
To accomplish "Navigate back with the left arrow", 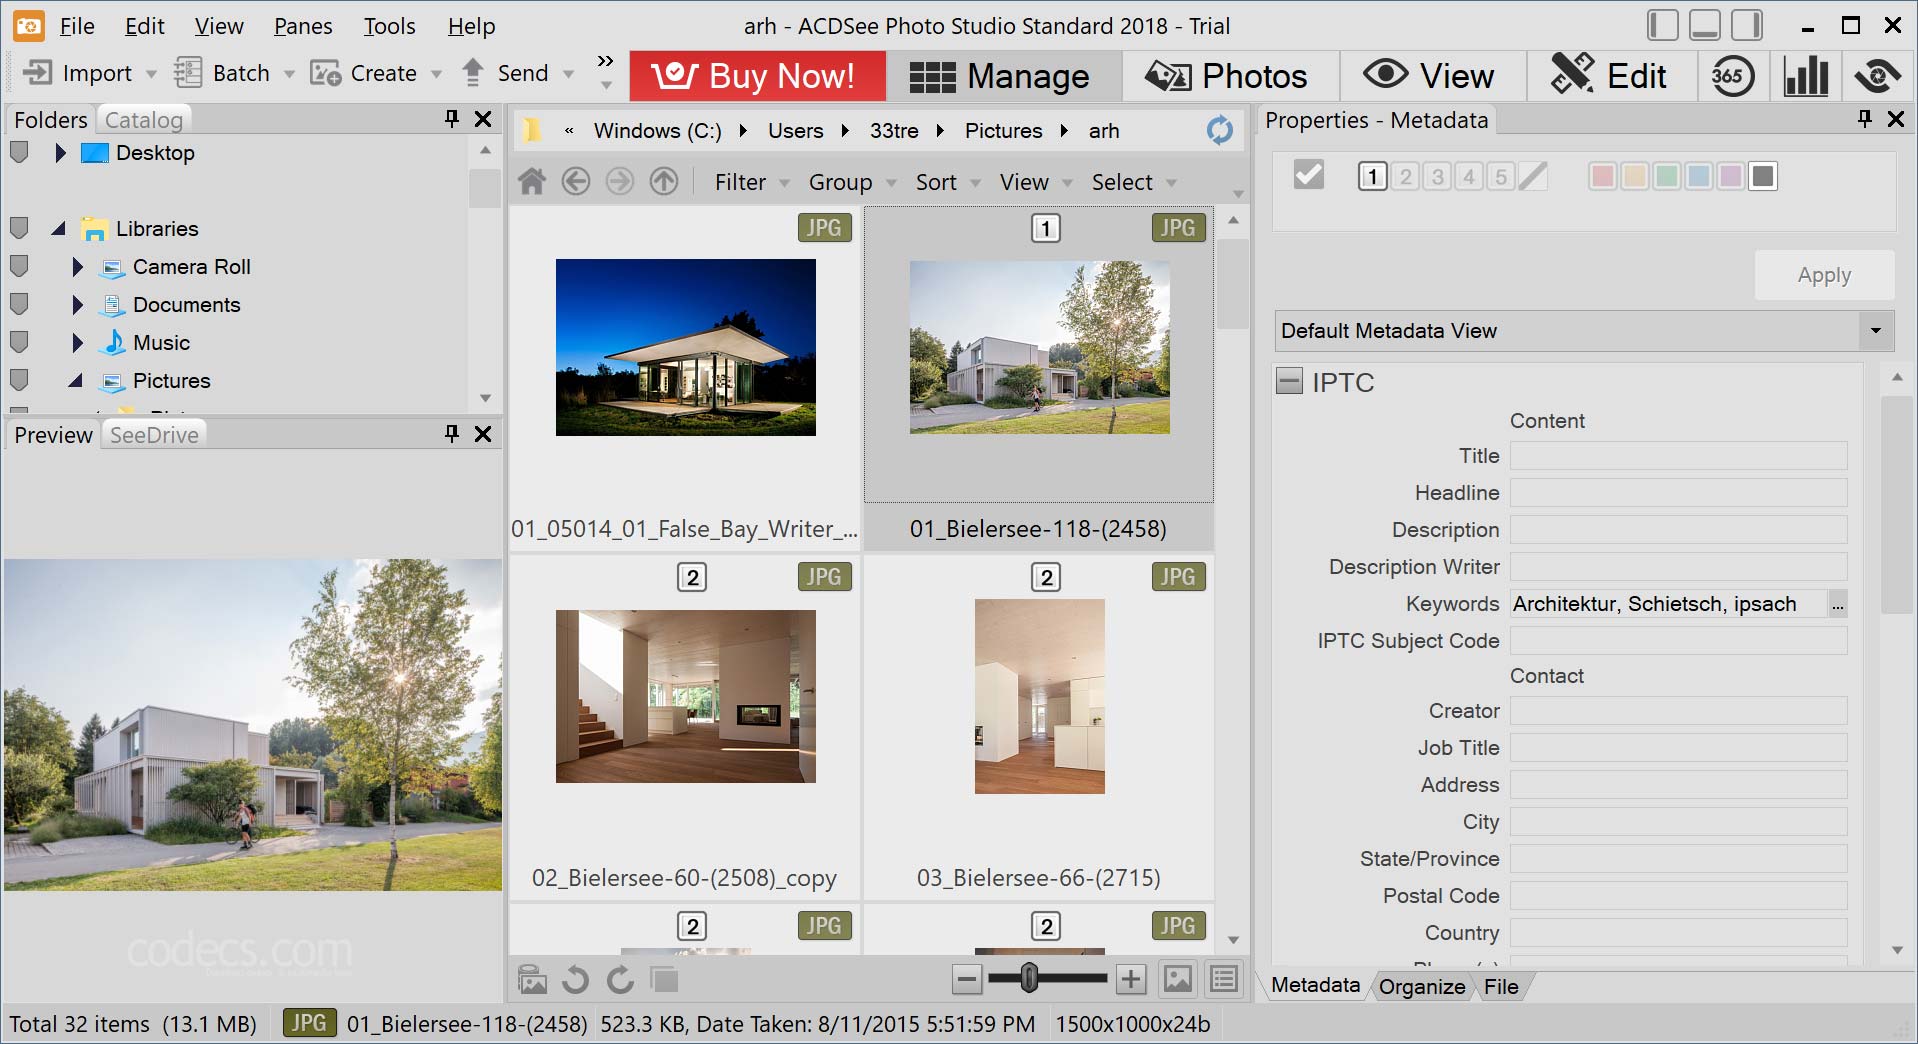I will click(x=576, y=182).
